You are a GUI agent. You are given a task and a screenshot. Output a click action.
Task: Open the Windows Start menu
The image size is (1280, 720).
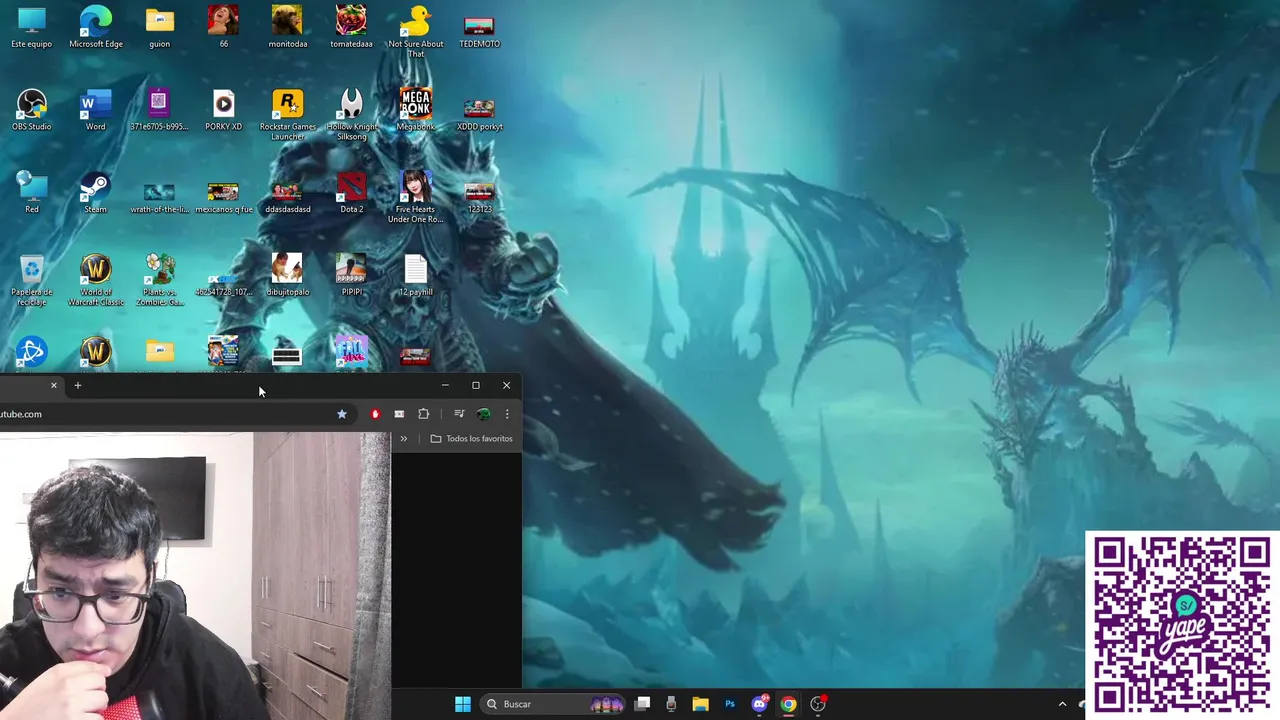(462, 704)
